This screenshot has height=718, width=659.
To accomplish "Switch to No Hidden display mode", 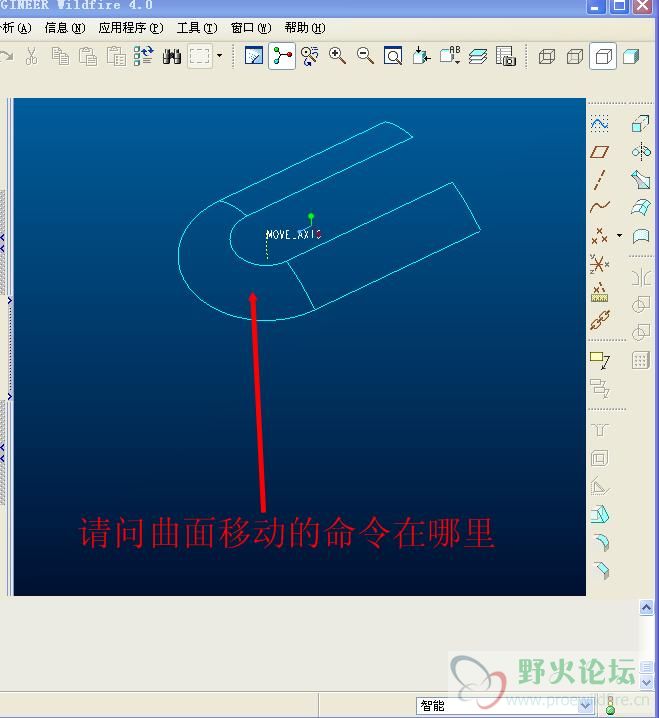I will click(603, 56).
